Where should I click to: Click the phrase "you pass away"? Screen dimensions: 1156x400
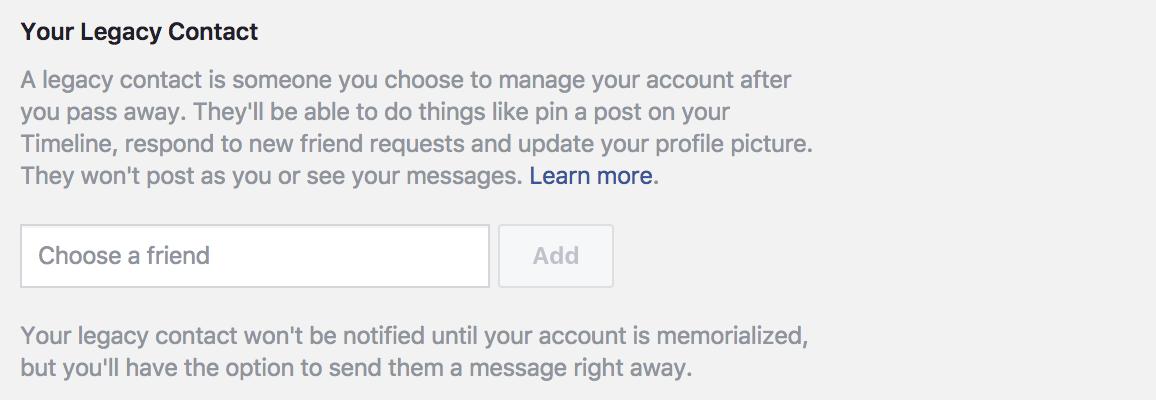pyautogui.click(x=86, y=111)
